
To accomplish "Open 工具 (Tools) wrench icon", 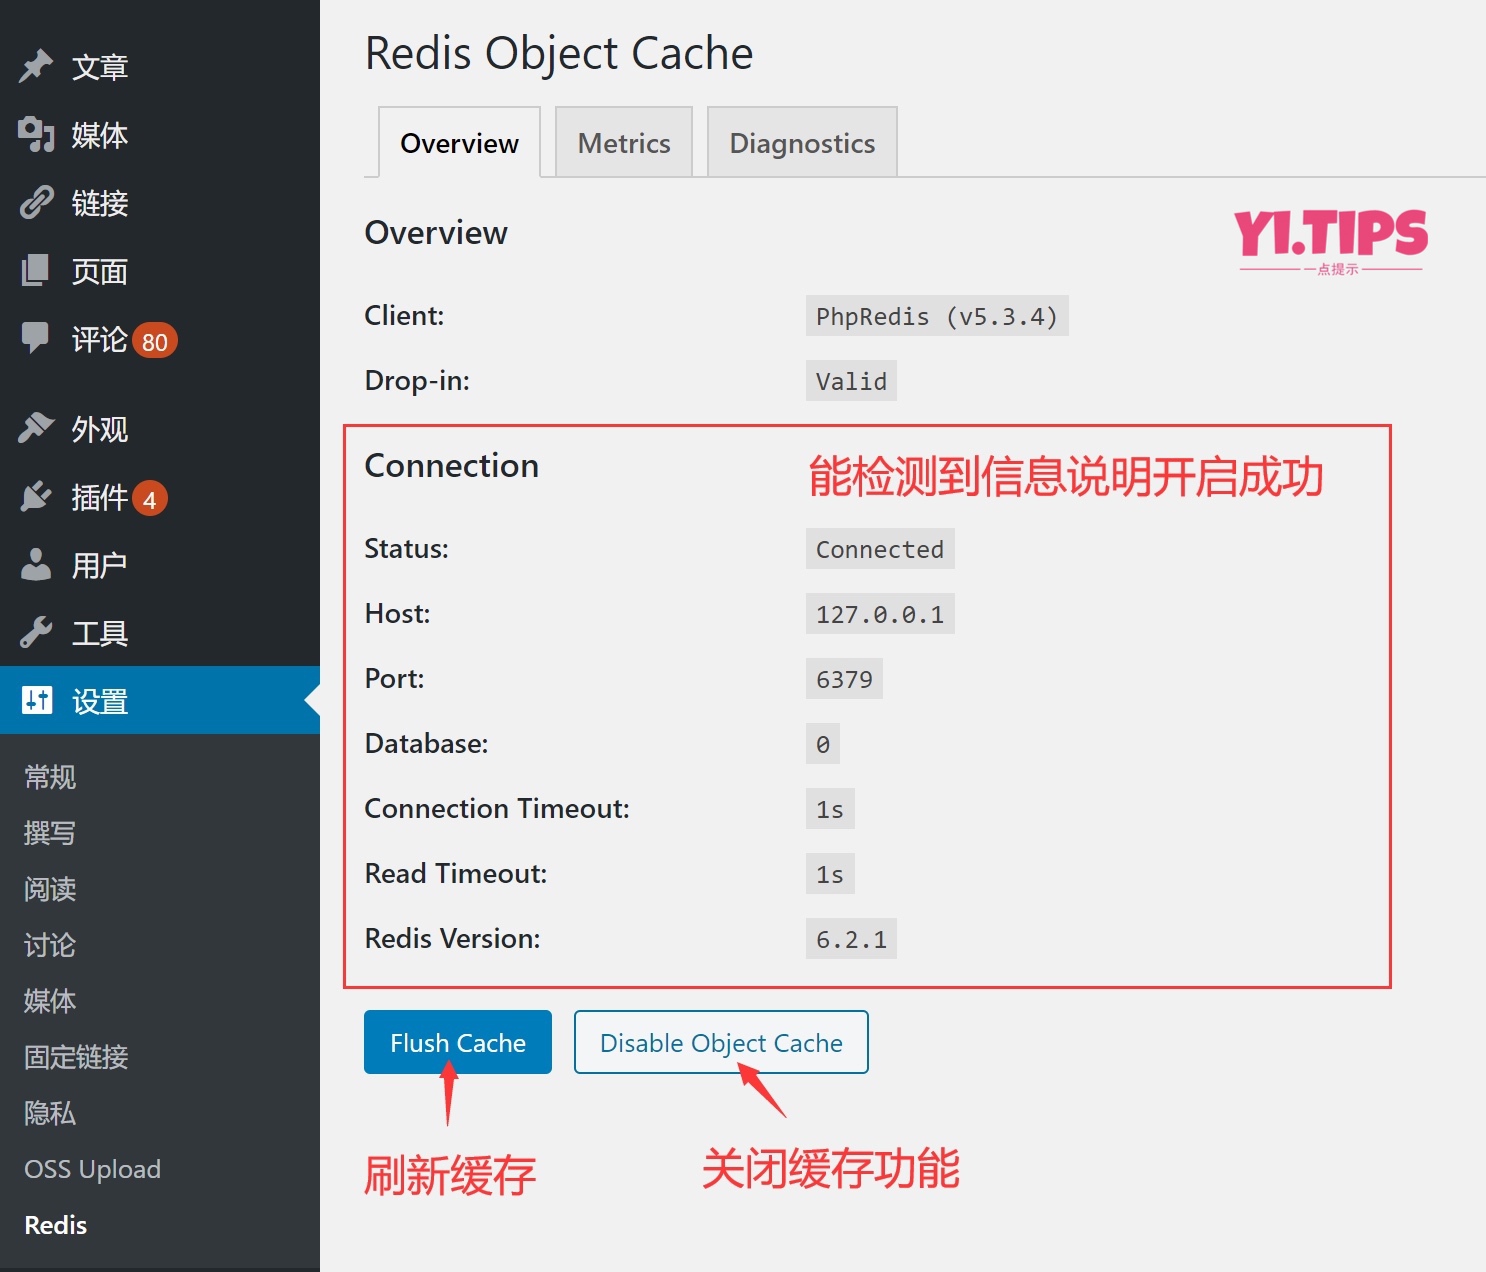I will 36,632.
